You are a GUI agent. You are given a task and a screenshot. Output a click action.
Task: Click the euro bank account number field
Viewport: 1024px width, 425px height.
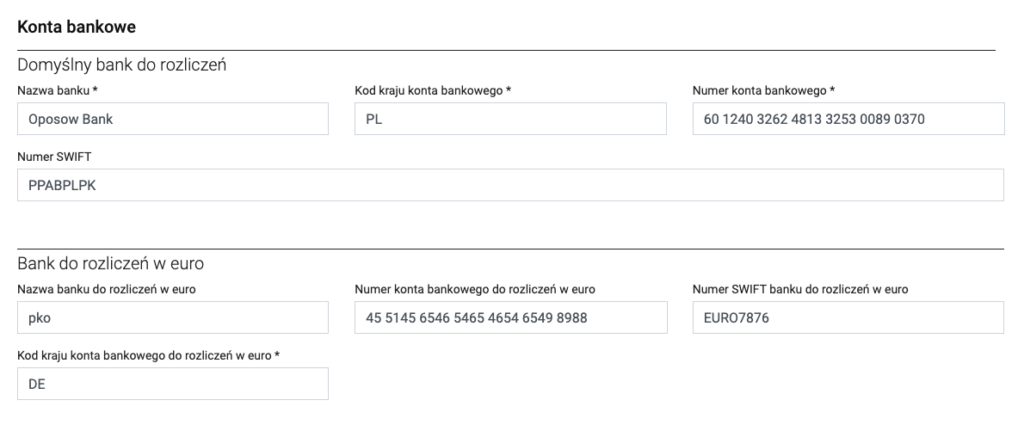click(510, 318)
